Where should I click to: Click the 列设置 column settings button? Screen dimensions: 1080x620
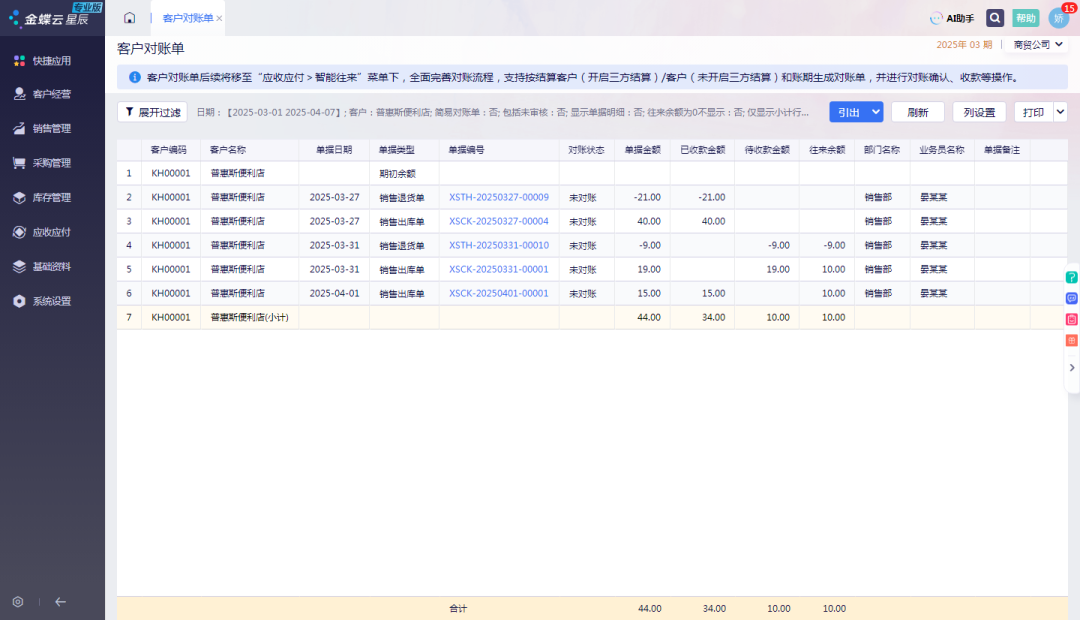click(979, 112)
